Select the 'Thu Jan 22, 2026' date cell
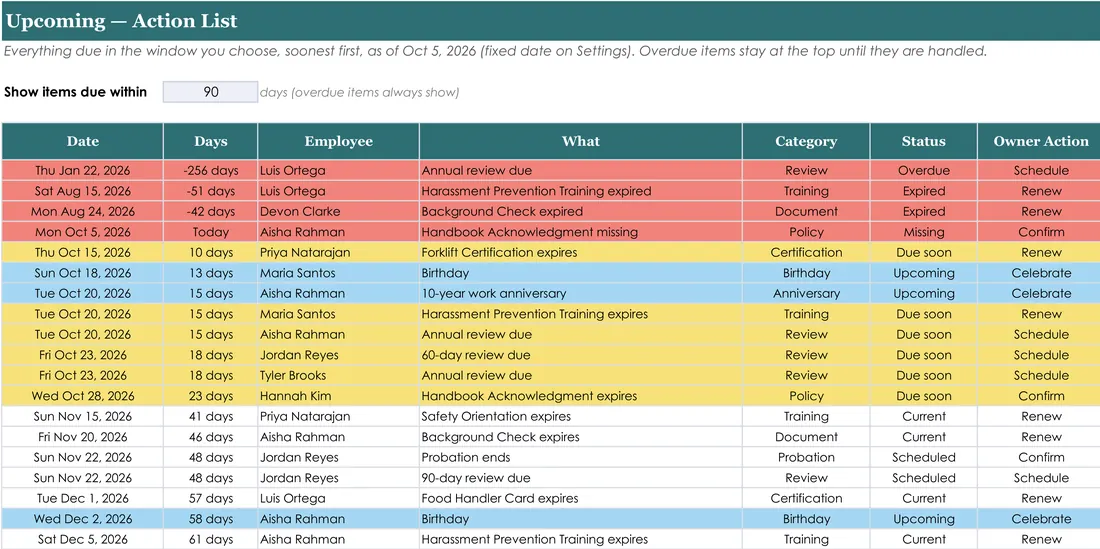Viewport: 1100px width, 549px height. 83,170
